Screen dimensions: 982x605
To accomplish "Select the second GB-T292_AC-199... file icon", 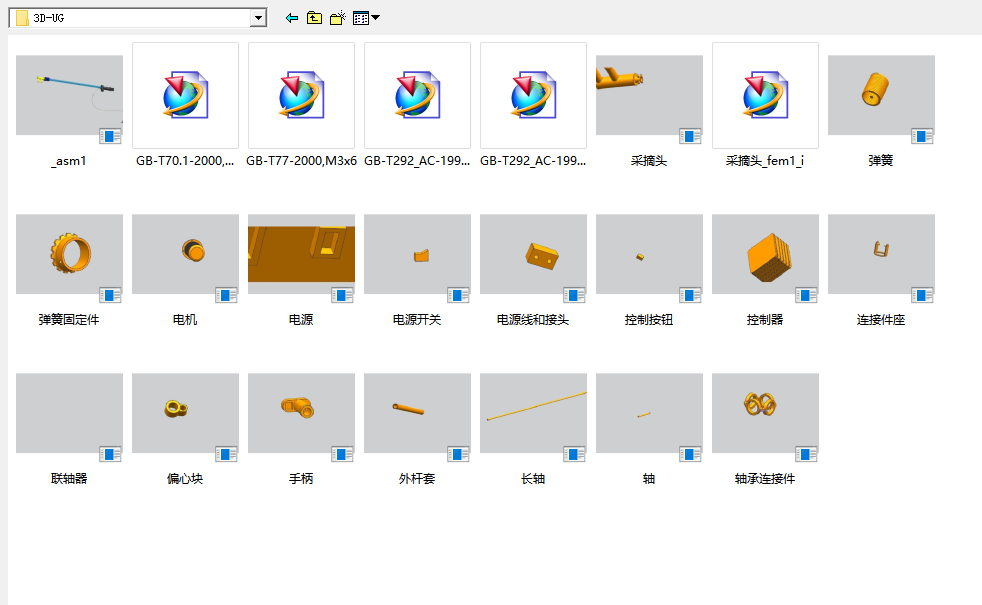I will coord(533,95).
